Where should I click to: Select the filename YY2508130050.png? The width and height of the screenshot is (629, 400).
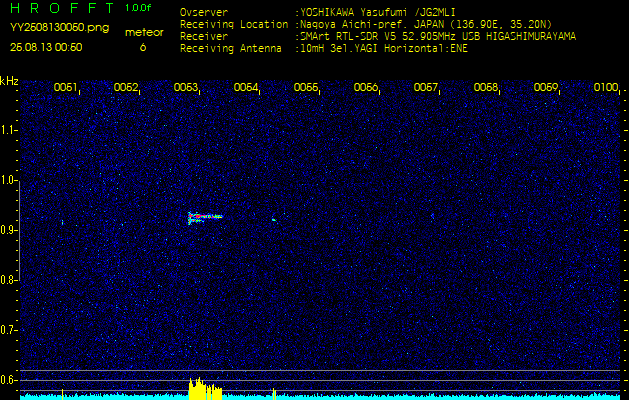59,28
